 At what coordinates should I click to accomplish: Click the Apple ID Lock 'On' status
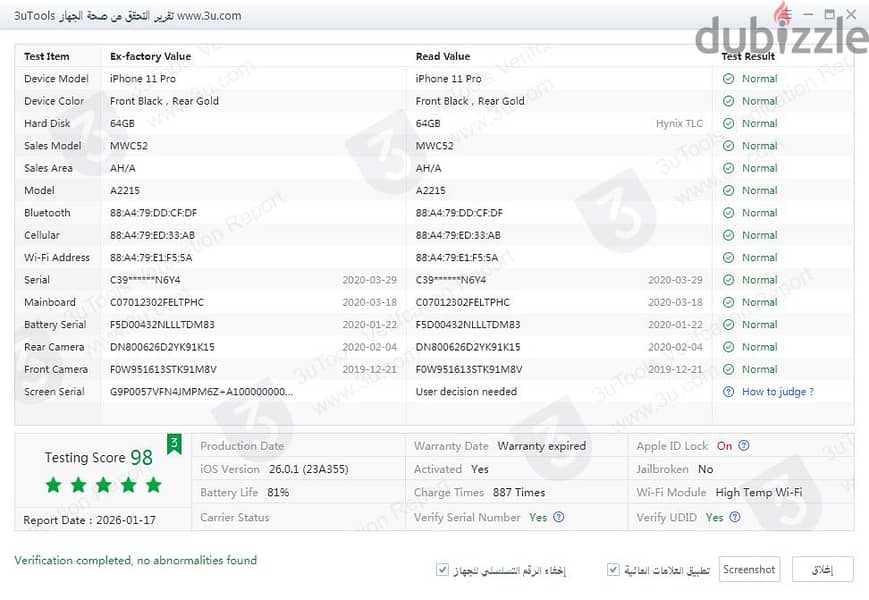tap(724, 446)
